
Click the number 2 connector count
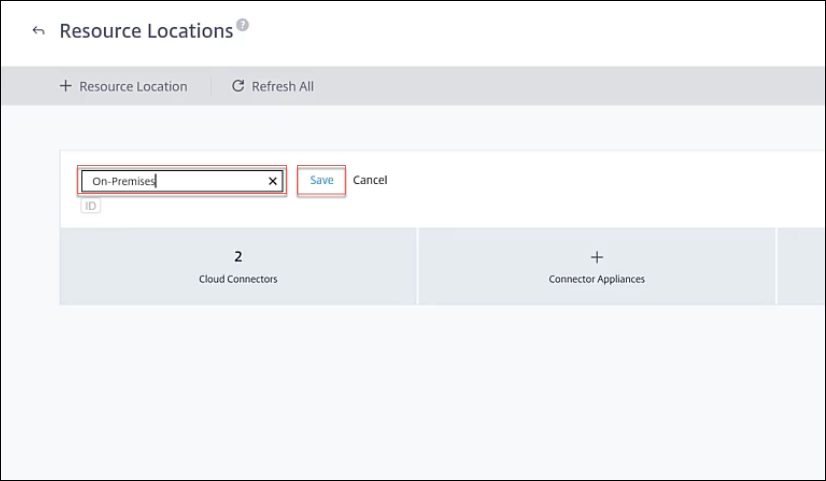(238, 256)
